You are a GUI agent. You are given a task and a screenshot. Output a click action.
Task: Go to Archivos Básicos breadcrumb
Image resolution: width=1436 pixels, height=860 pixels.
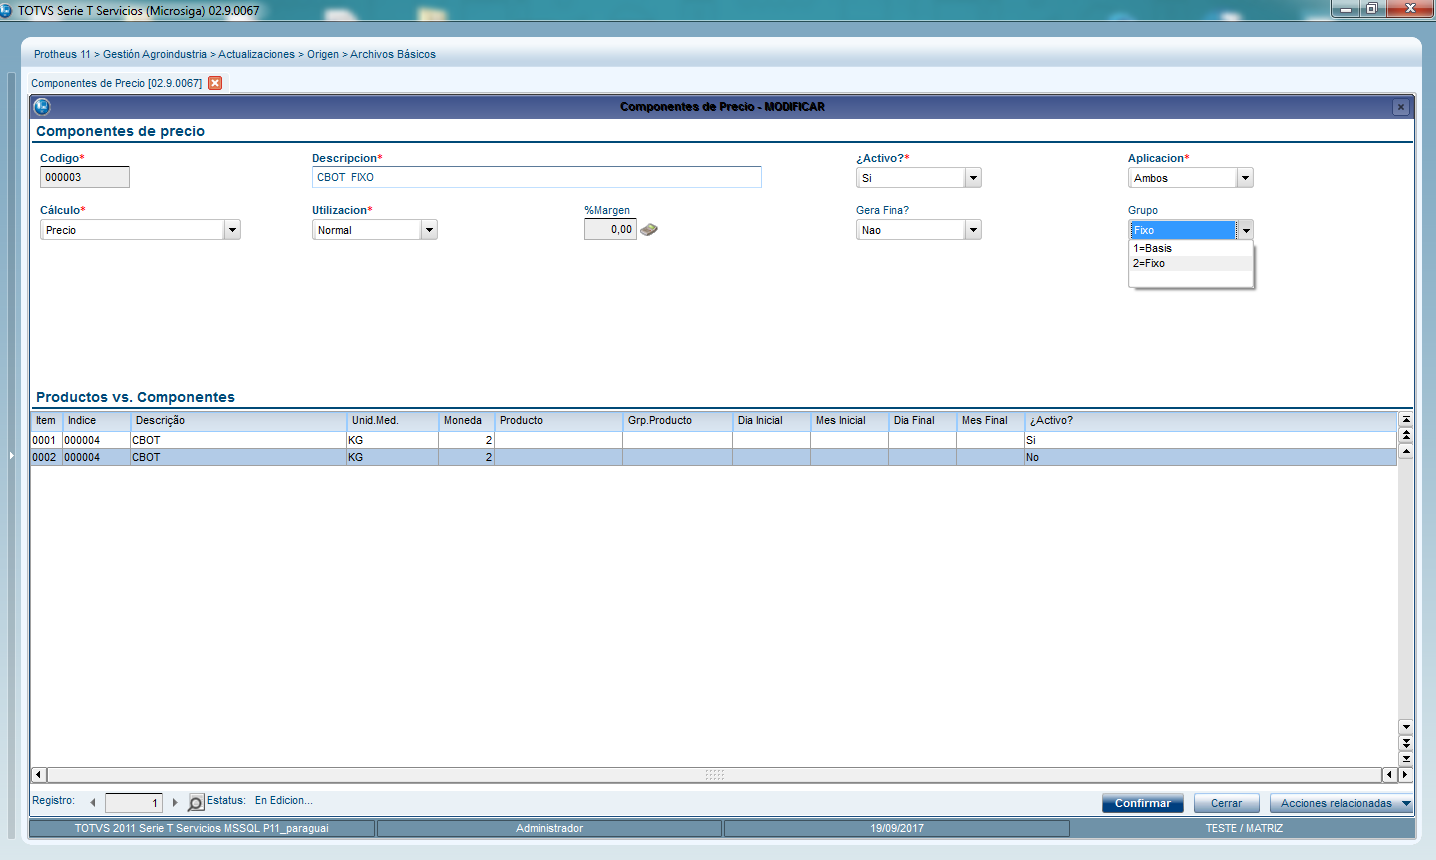[x=393, y=54]
